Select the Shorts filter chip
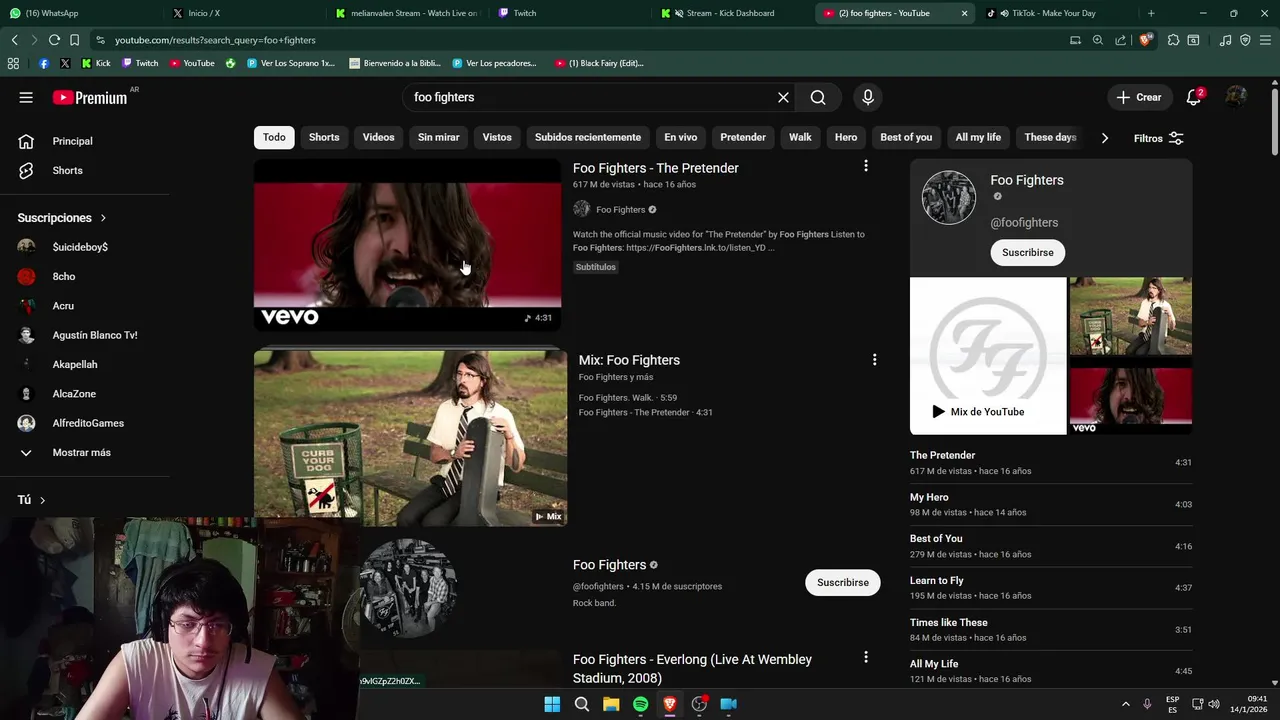The height and width of the screenshot is (720, 1280). pos(324,137)
